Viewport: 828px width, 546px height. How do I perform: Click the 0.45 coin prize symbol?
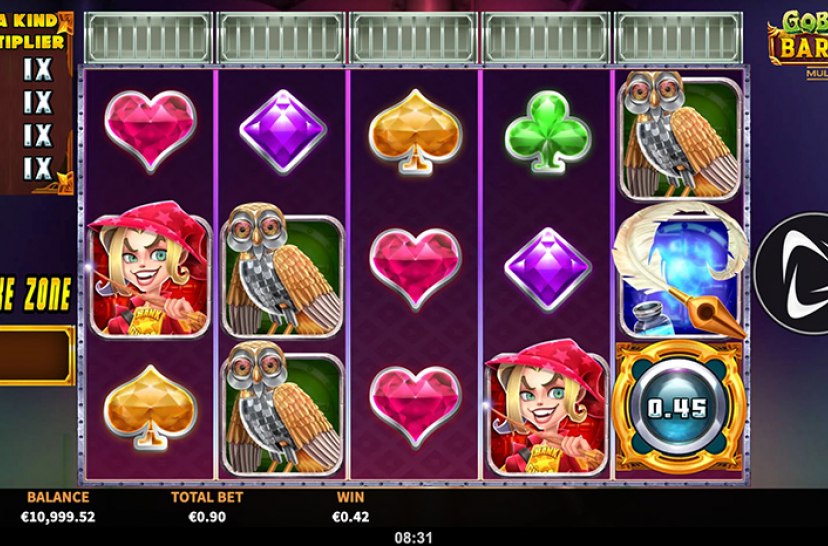click(x=679, y=407)
